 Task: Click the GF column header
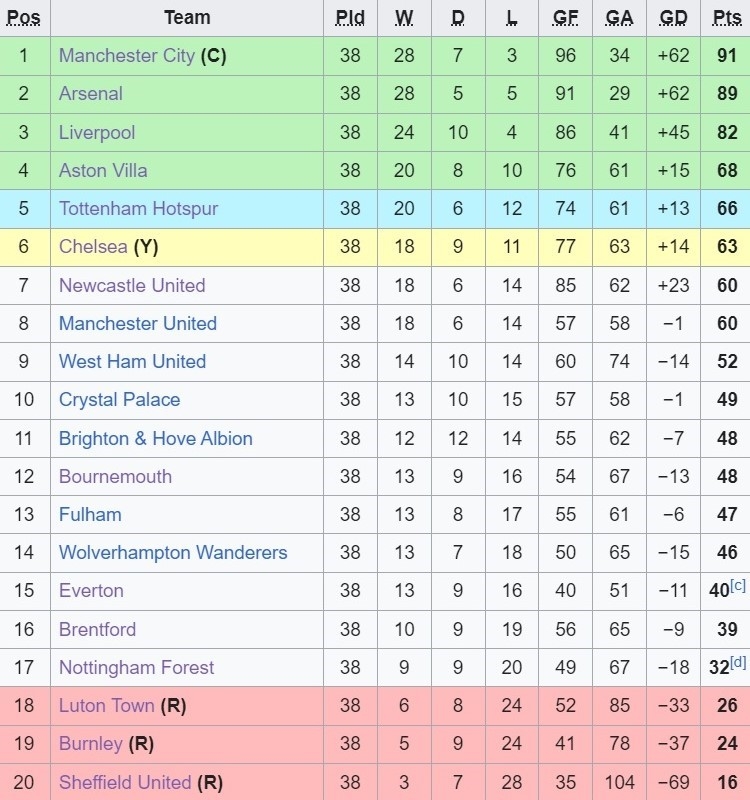(566, 17)
